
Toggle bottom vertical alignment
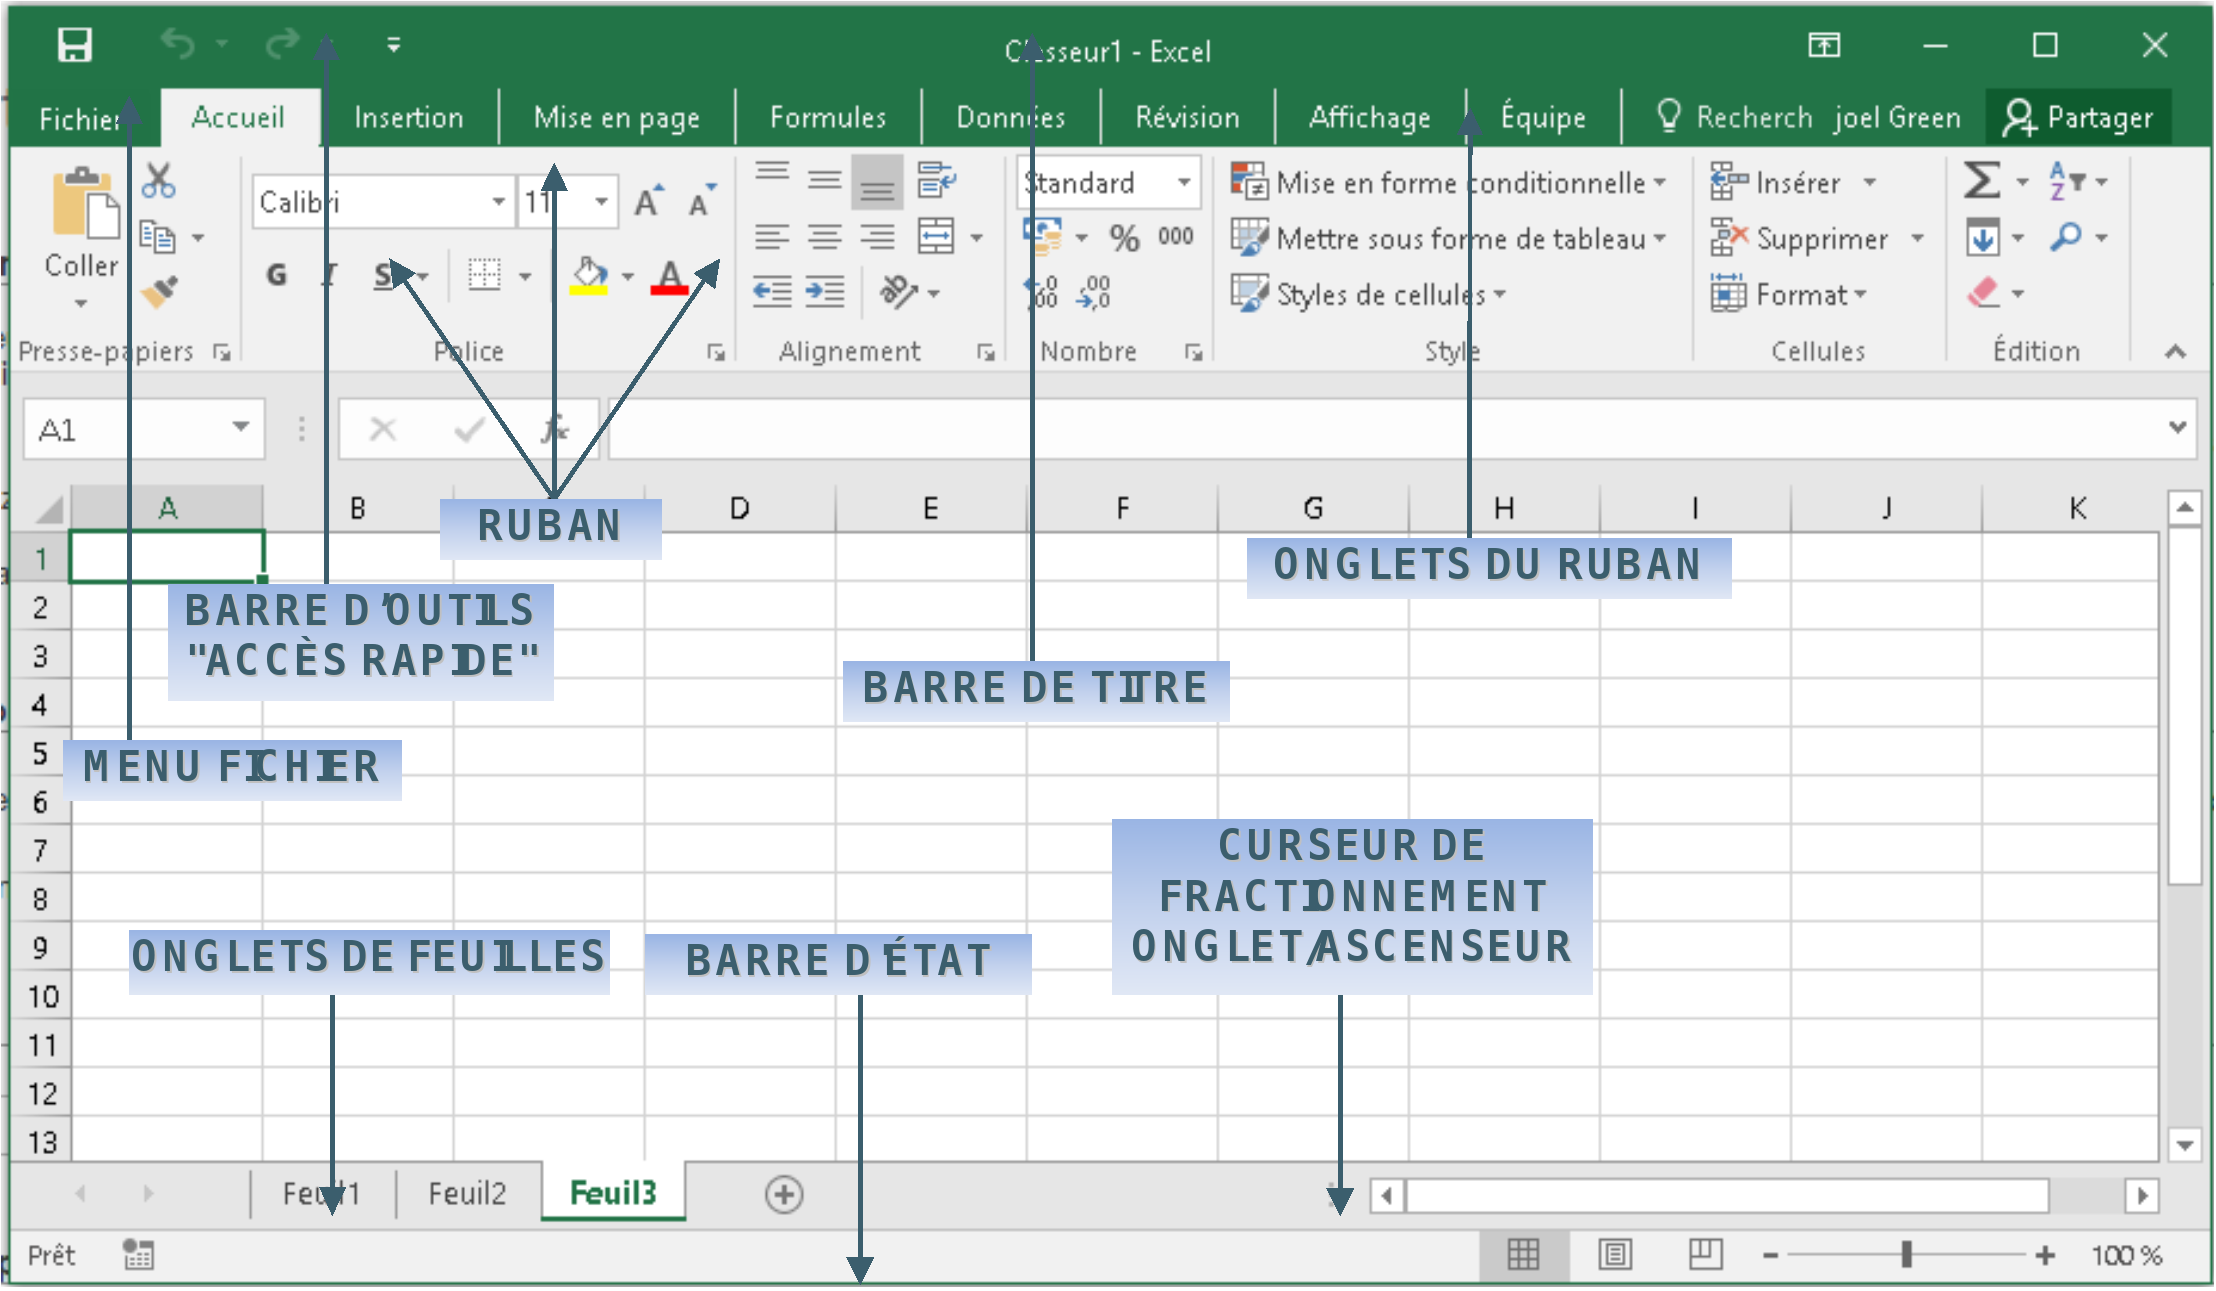coord(877,181)
